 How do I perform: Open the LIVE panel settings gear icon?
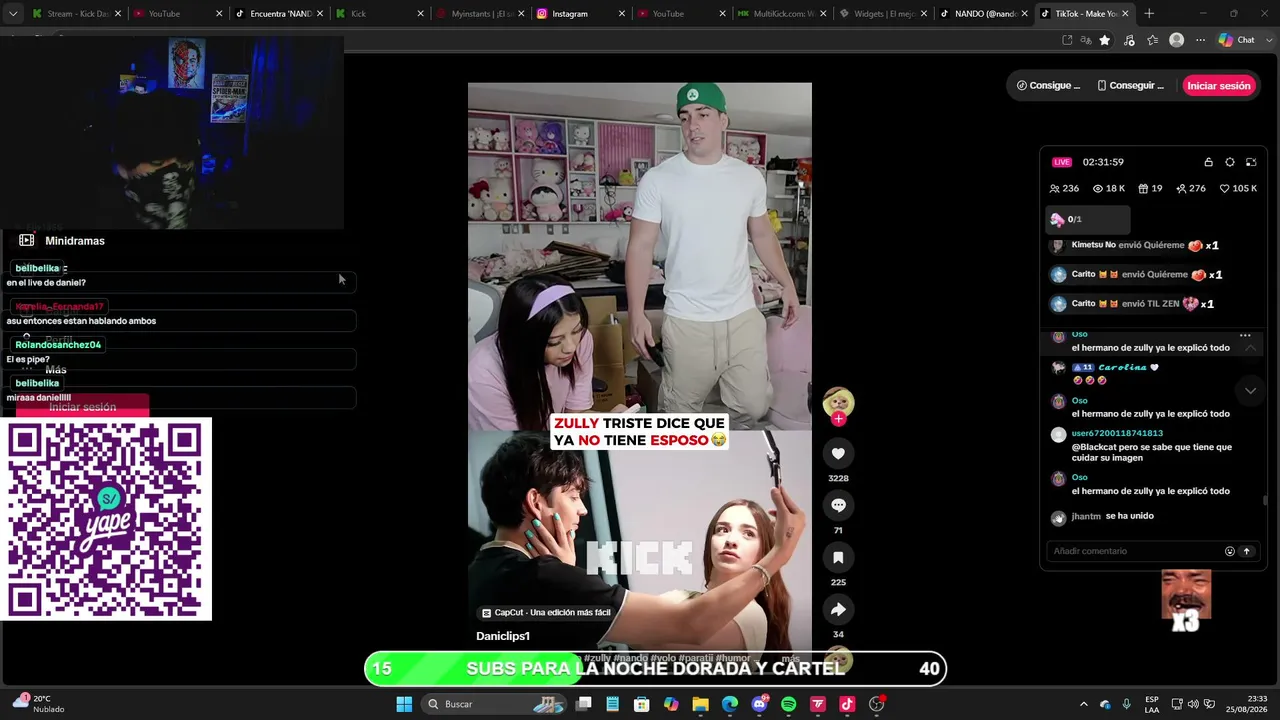(1230, 162)
